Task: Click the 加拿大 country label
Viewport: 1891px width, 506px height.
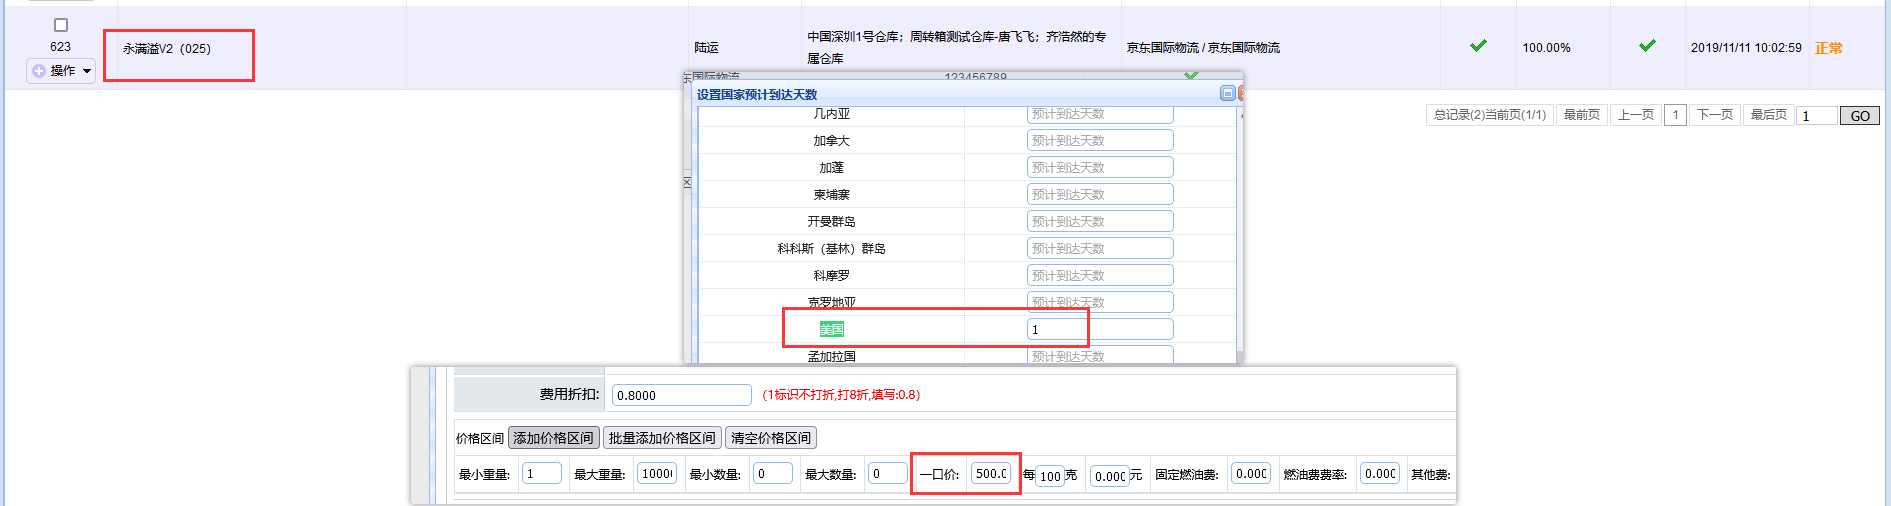Action: [x=831, y=141]
